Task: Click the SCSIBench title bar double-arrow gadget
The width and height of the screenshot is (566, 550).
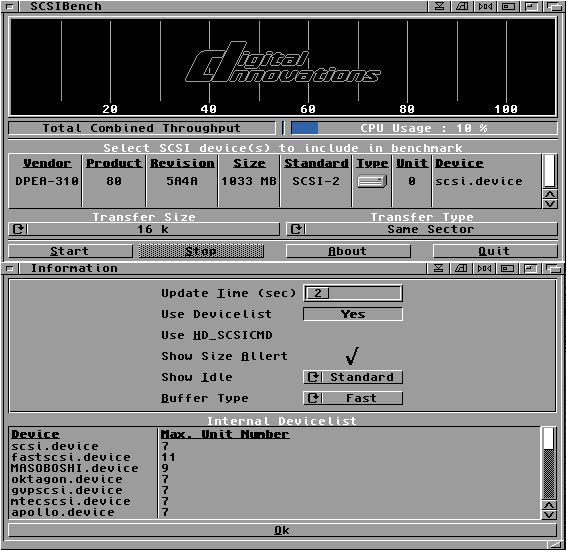Action: [485, 6]
